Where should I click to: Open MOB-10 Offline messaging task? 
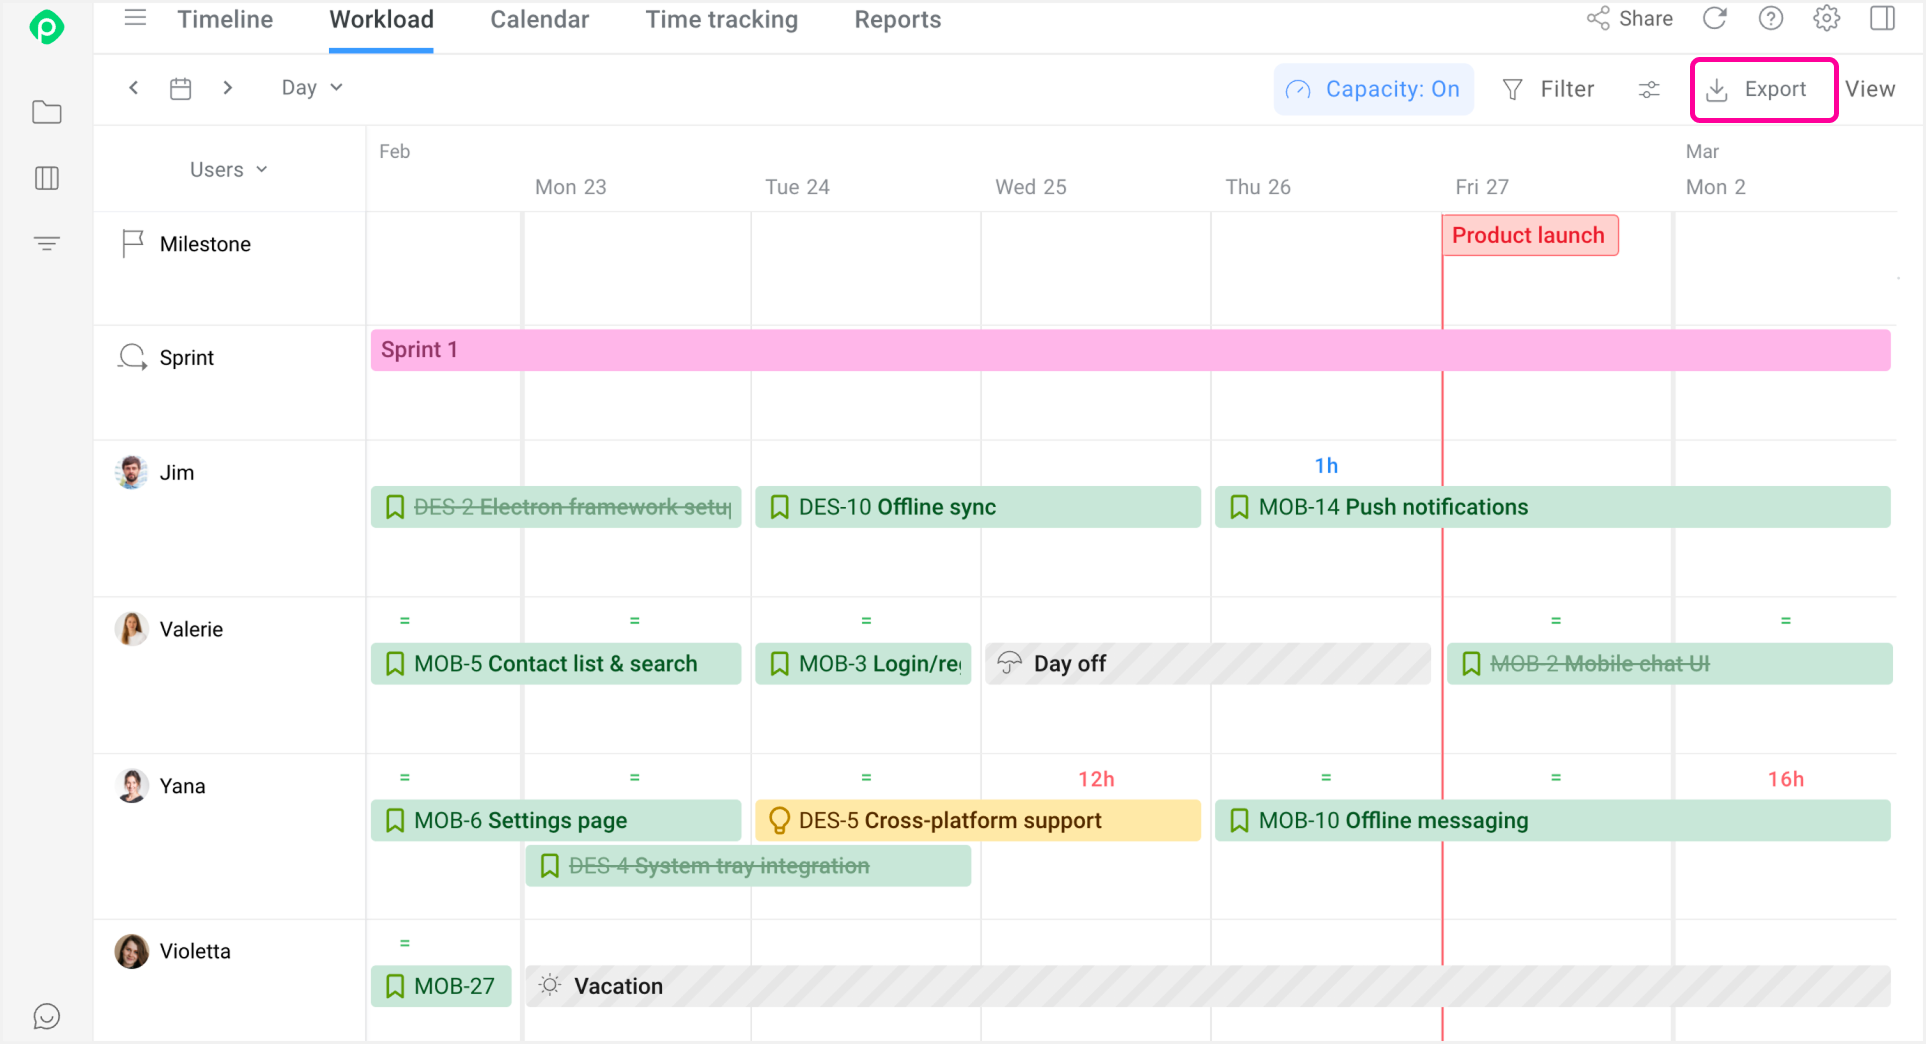point(1552,820)
